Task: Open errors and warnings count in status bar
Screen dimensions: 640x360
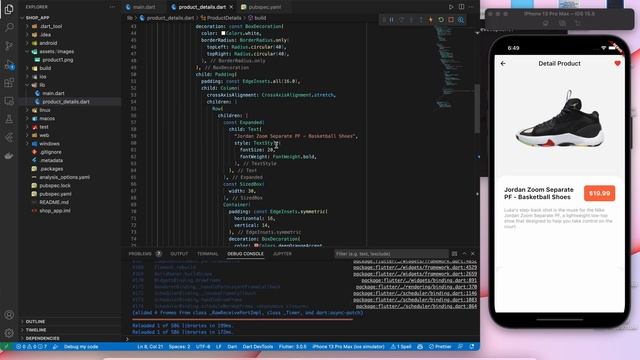Action: tap(31, 347)
